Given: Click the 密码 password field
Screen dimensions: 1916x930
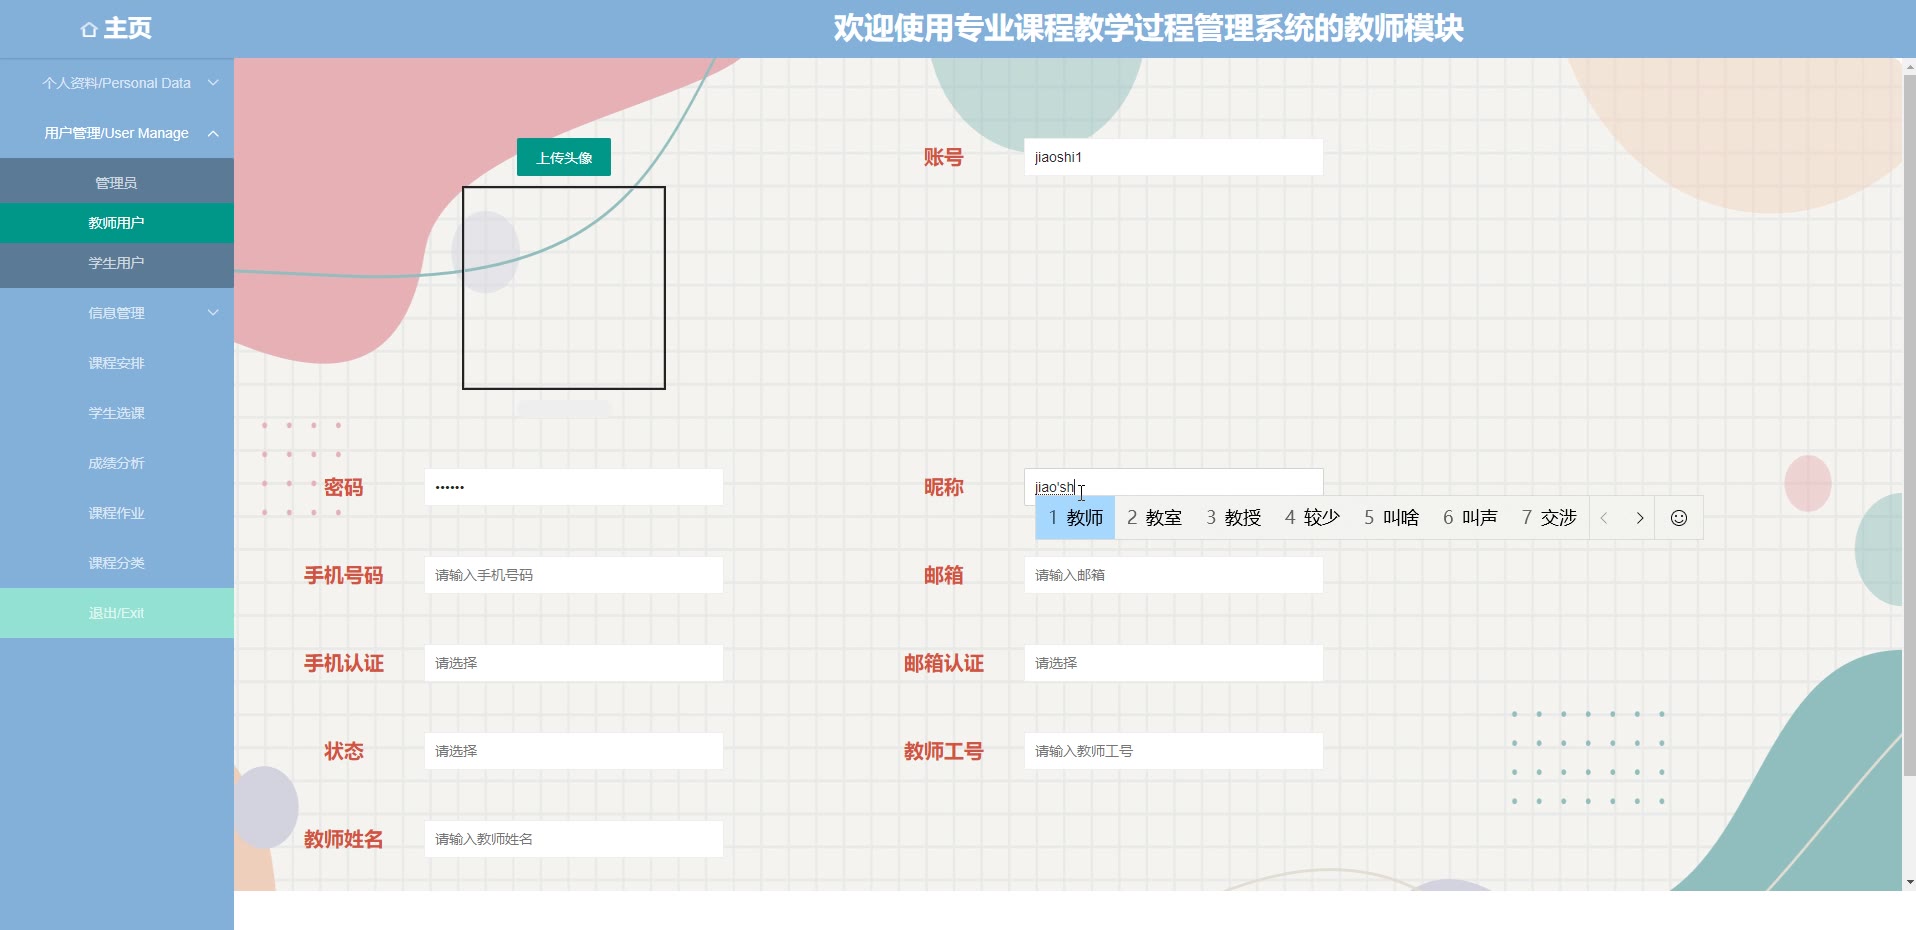Looking at the screenshot, I should 573,487.
